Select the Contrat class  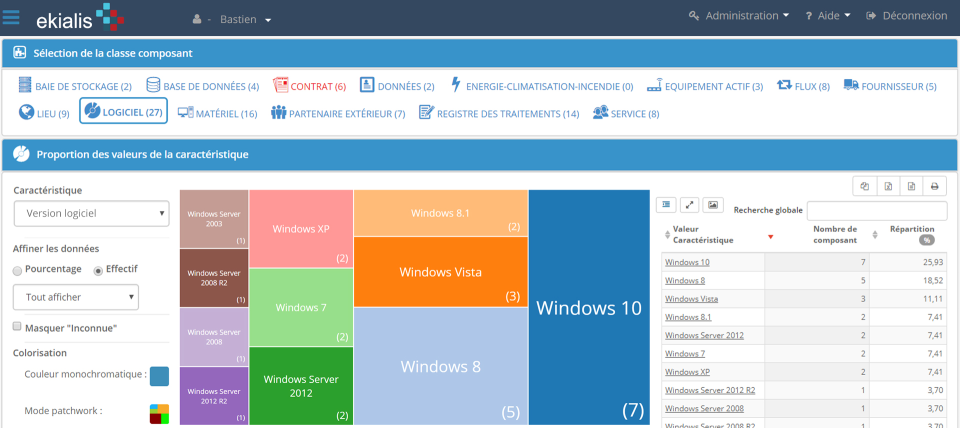pyautogui.click(x=309, y=86)
